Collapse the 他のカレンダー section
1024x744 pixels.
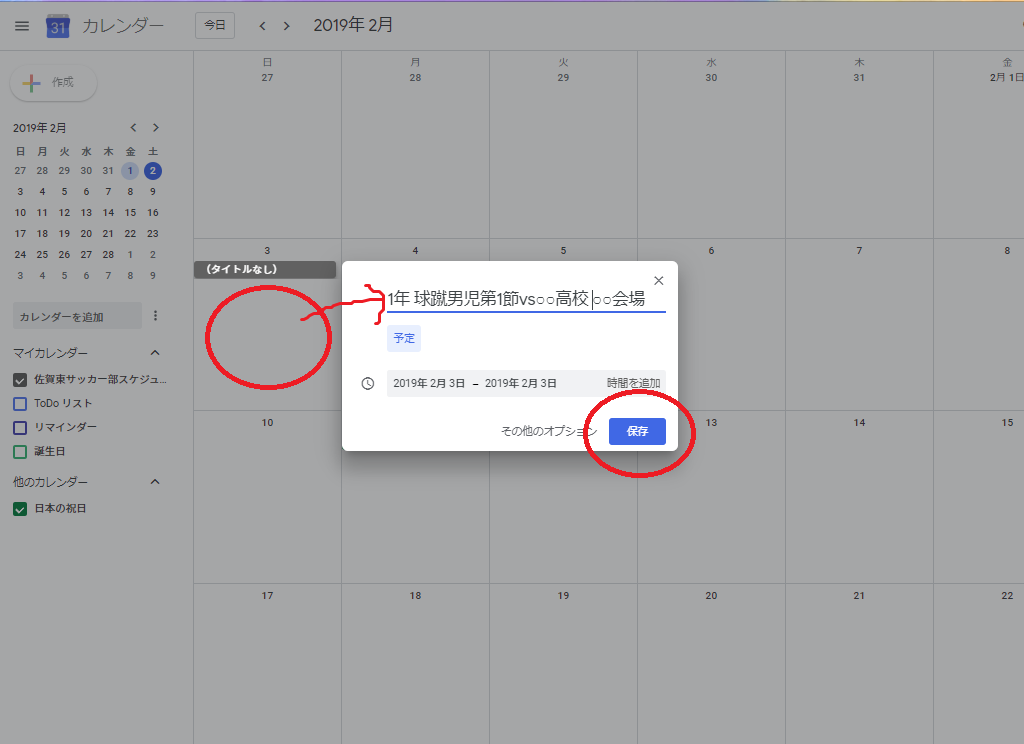tap(155, 482)
